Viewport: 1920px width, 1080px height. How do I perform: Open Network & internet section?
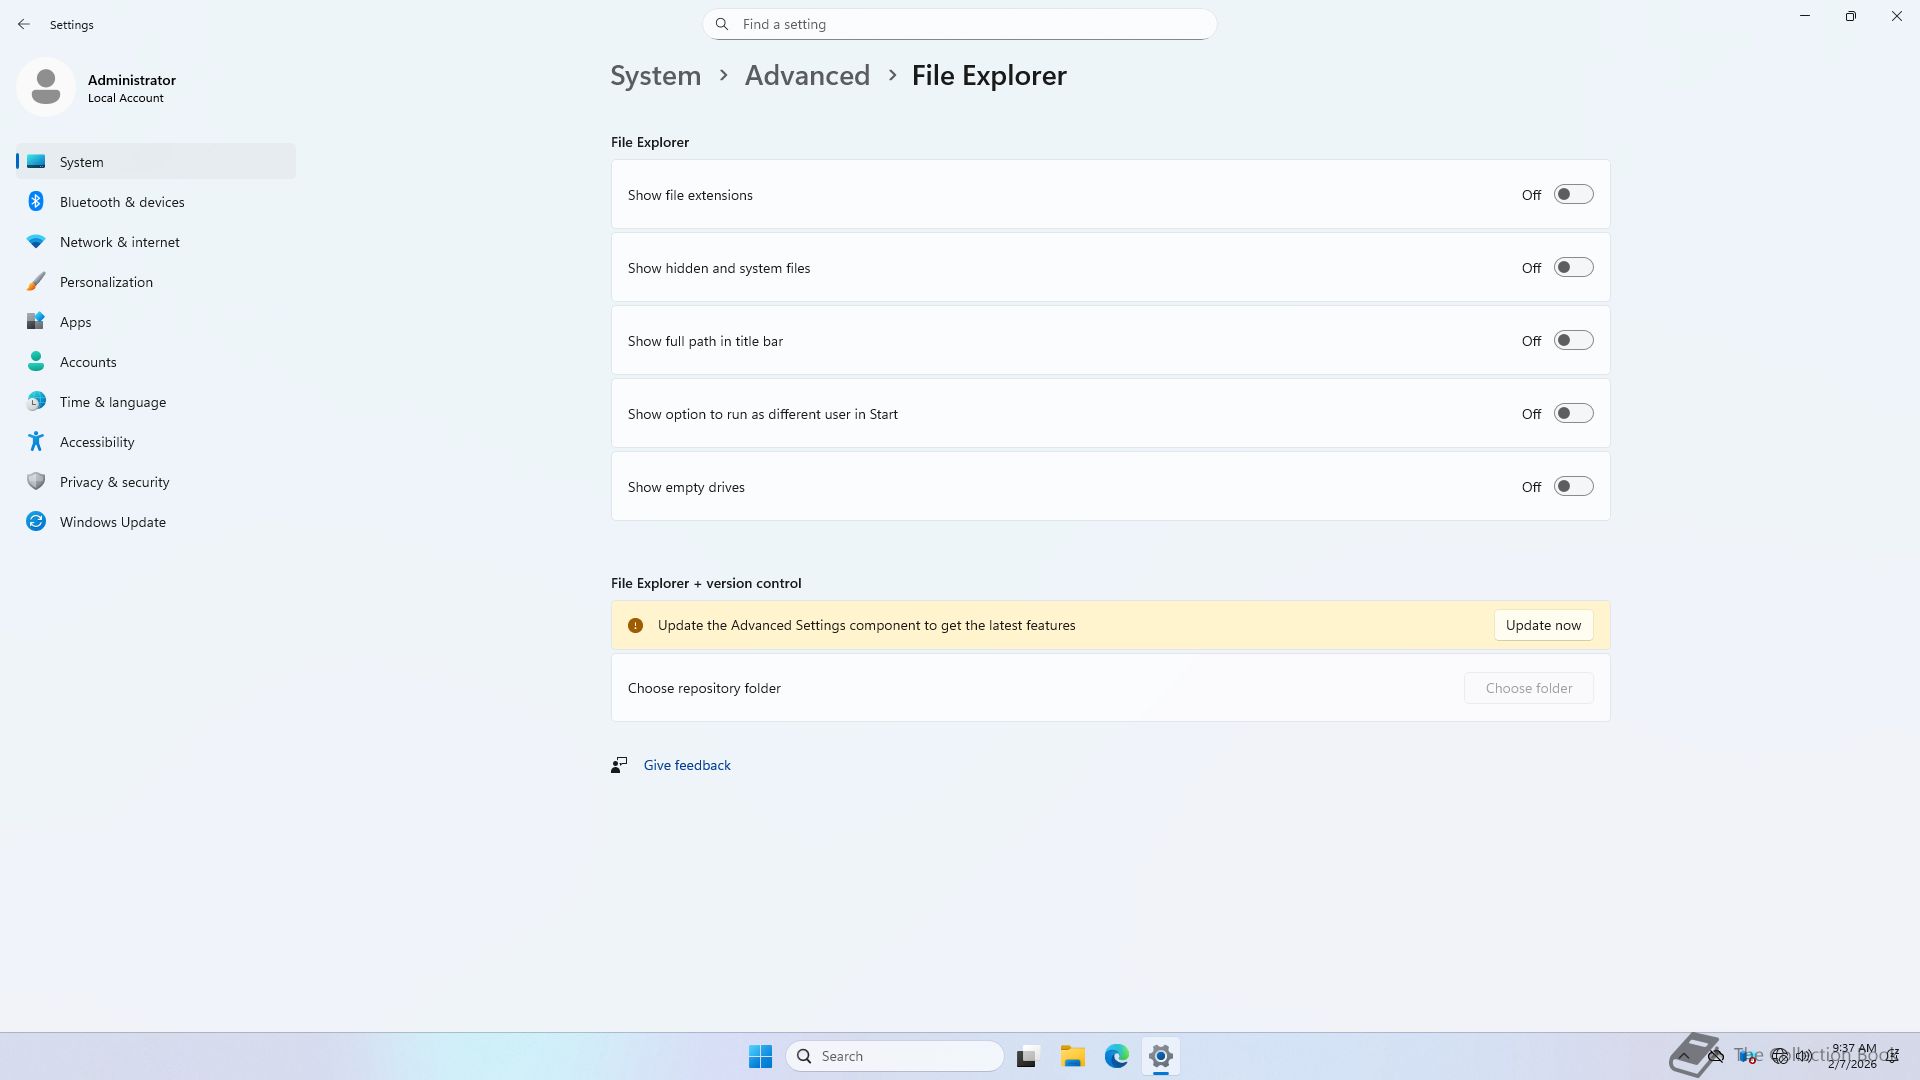coord(119,242)
